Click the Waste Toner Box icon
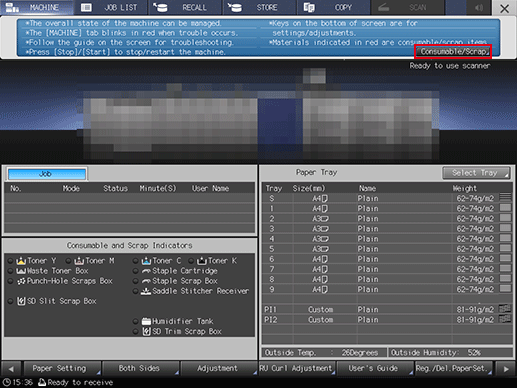The image size is (517, 388). coord(21,271)
